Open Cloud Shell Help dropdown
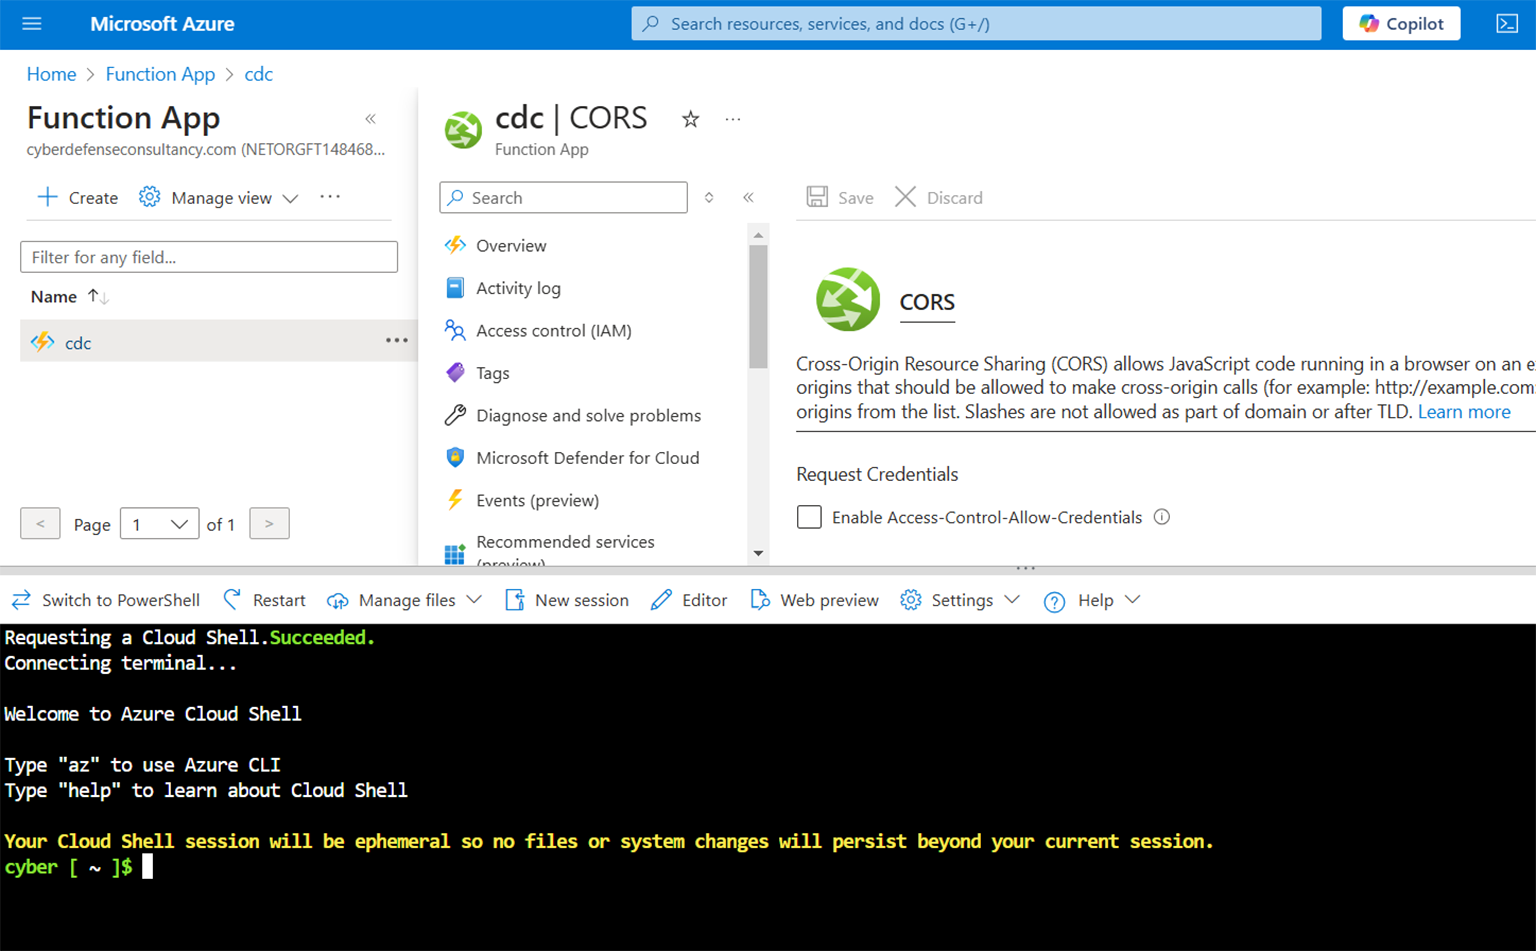Screen dimensions: 1536x951 1092,600
